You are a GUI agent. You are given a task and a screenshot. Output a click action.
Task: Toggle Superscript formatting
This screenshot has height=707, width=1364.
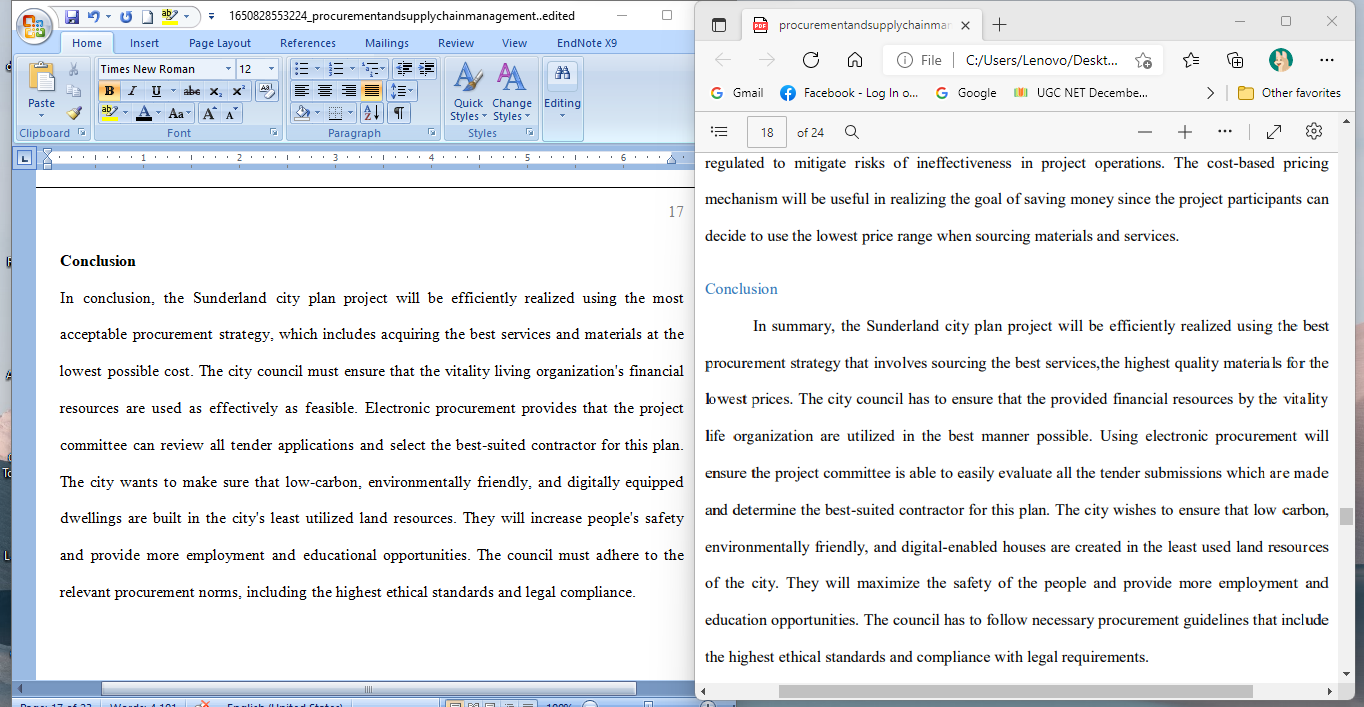pyautogui.click(x=238, y=91)
